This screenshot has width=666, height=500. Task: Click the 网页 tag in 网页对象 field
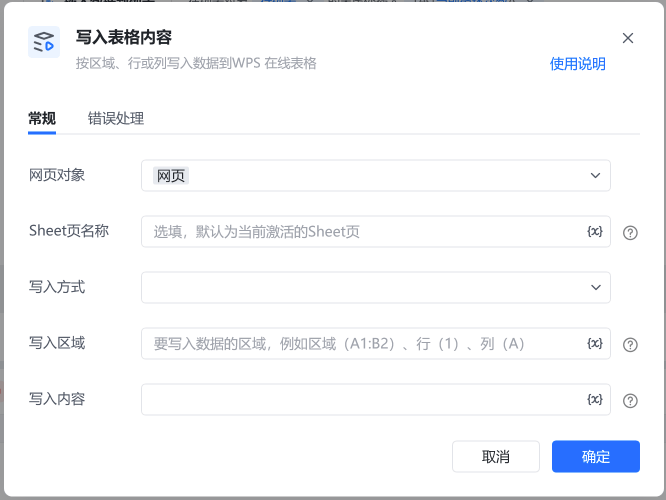(171, 175)
